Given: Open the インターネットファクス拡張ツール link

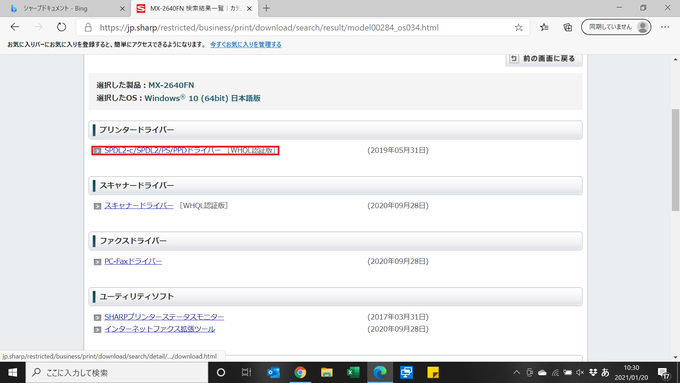Looking at the screenshot, I should (160, 329).
